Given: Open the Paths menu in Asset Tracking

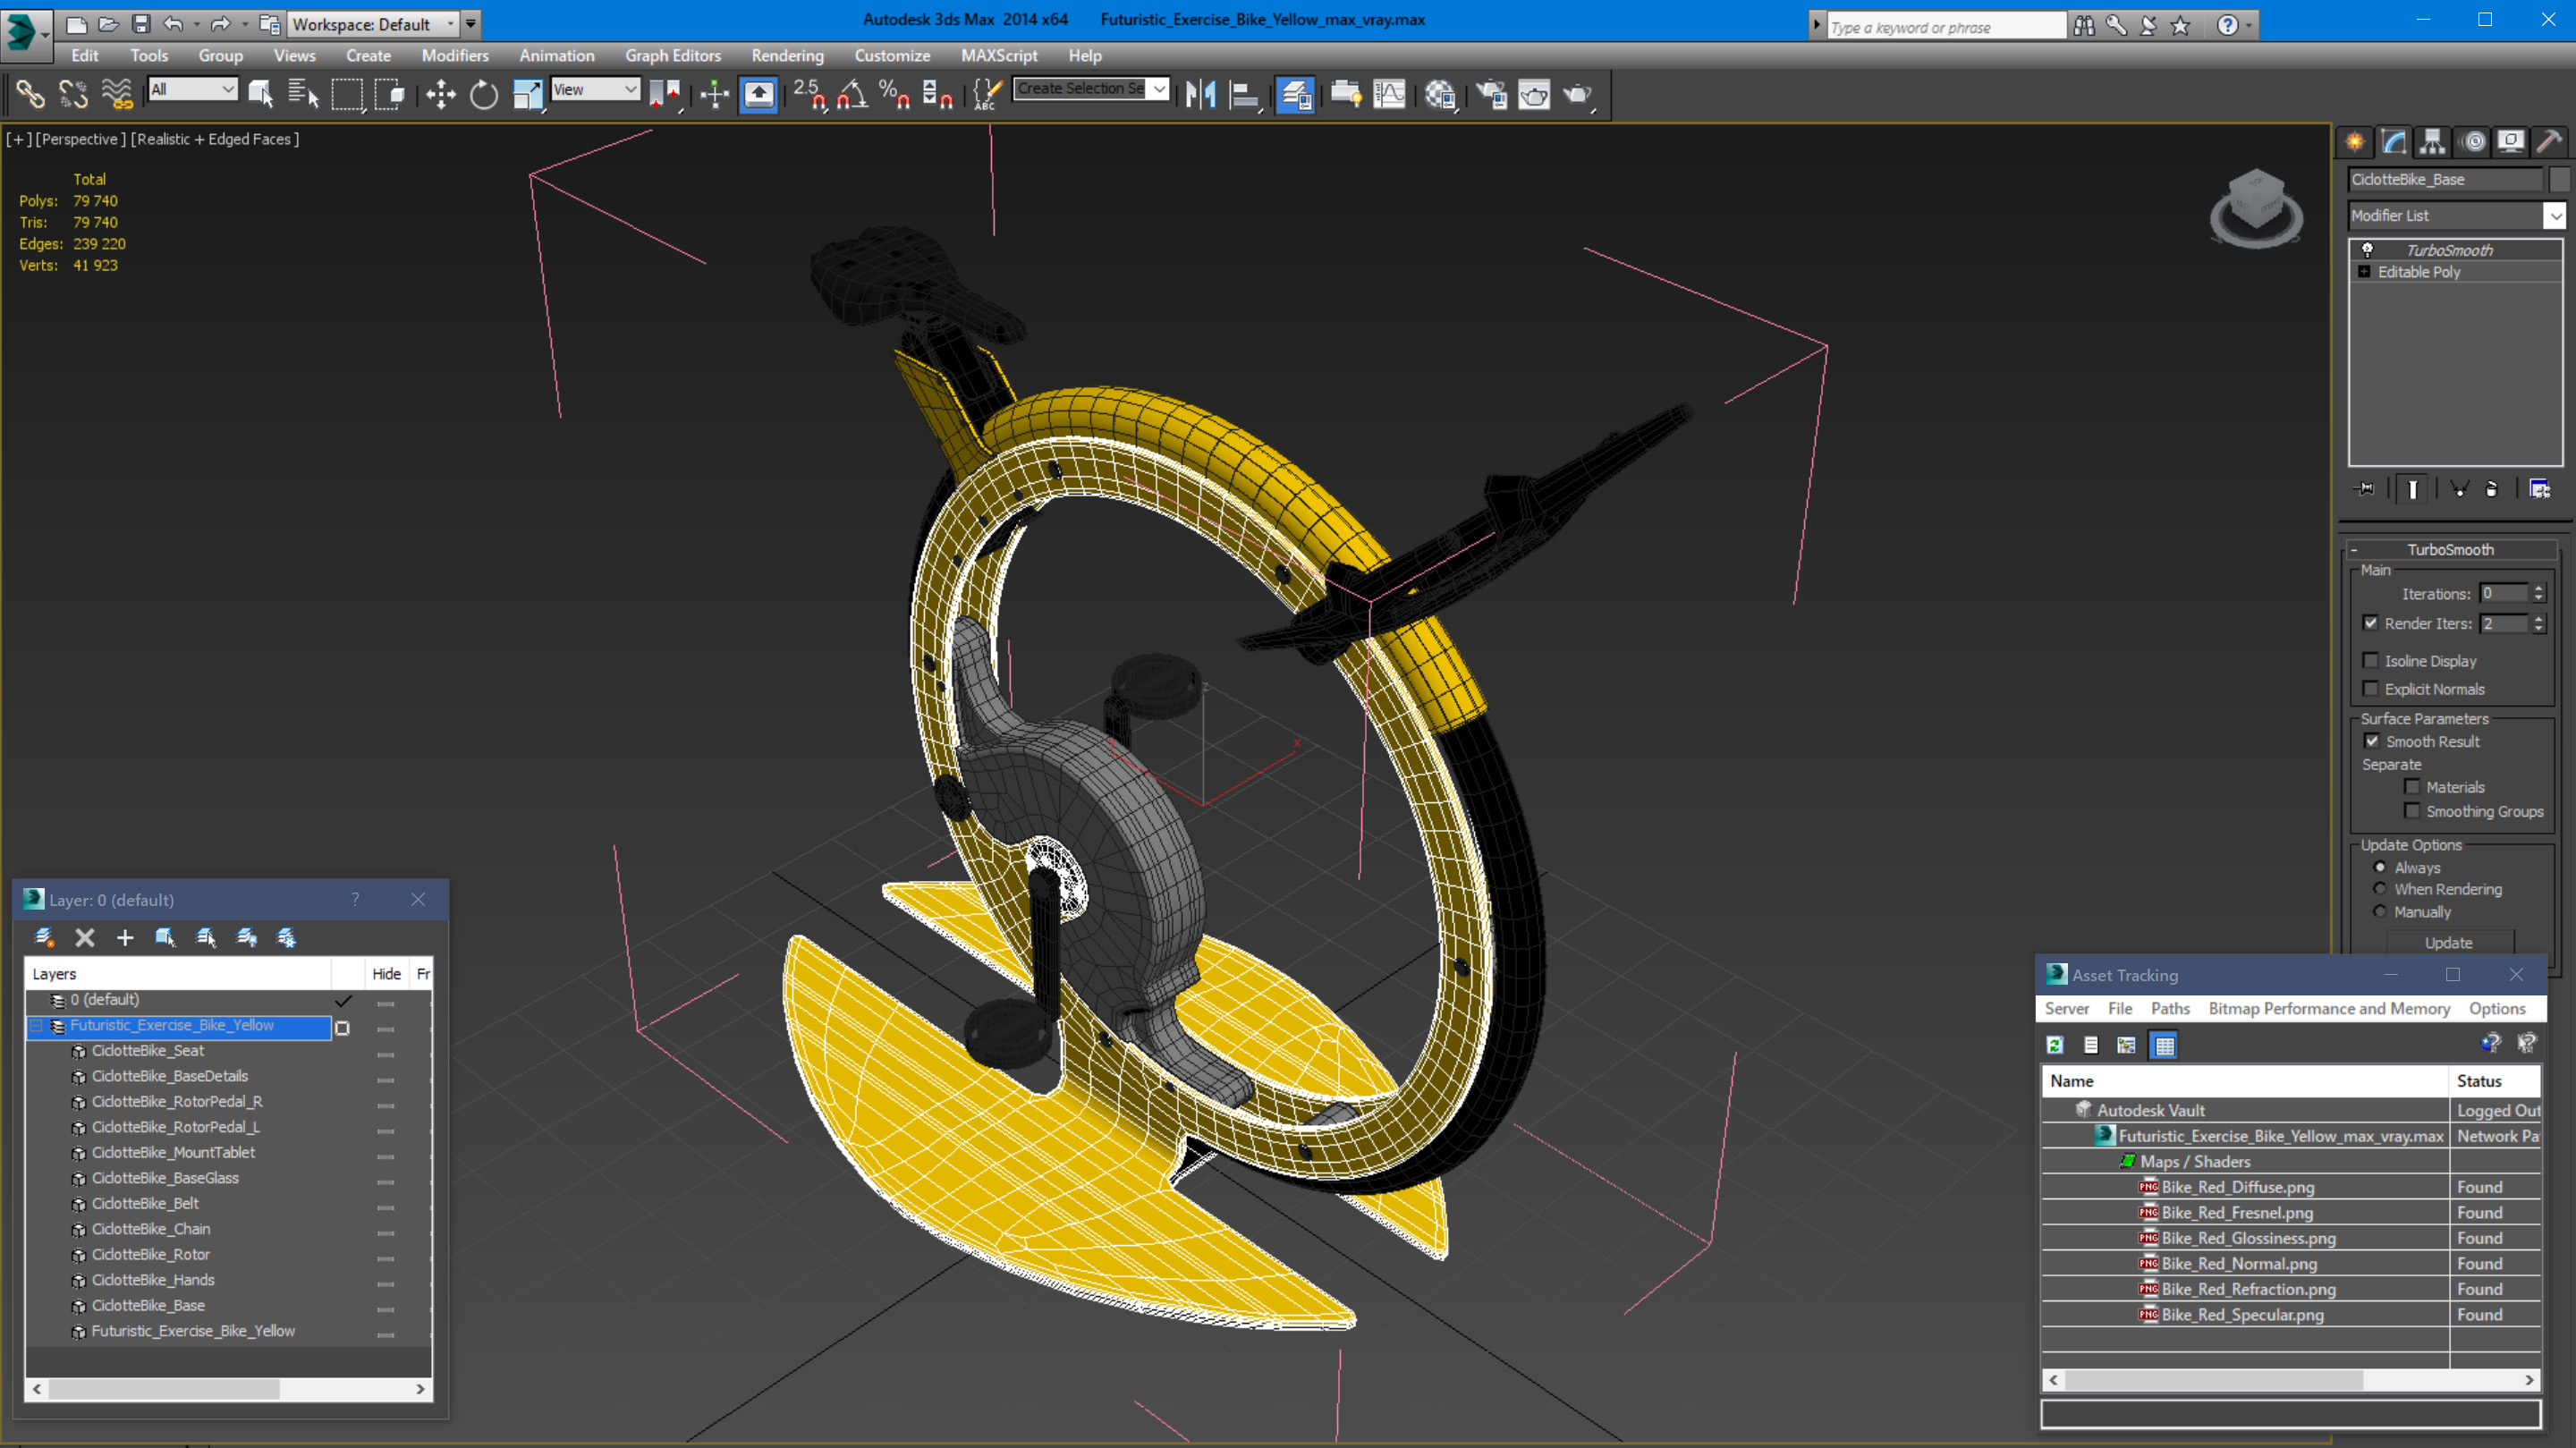Looking at the screenshot, I should (x=2170, y=1008).
